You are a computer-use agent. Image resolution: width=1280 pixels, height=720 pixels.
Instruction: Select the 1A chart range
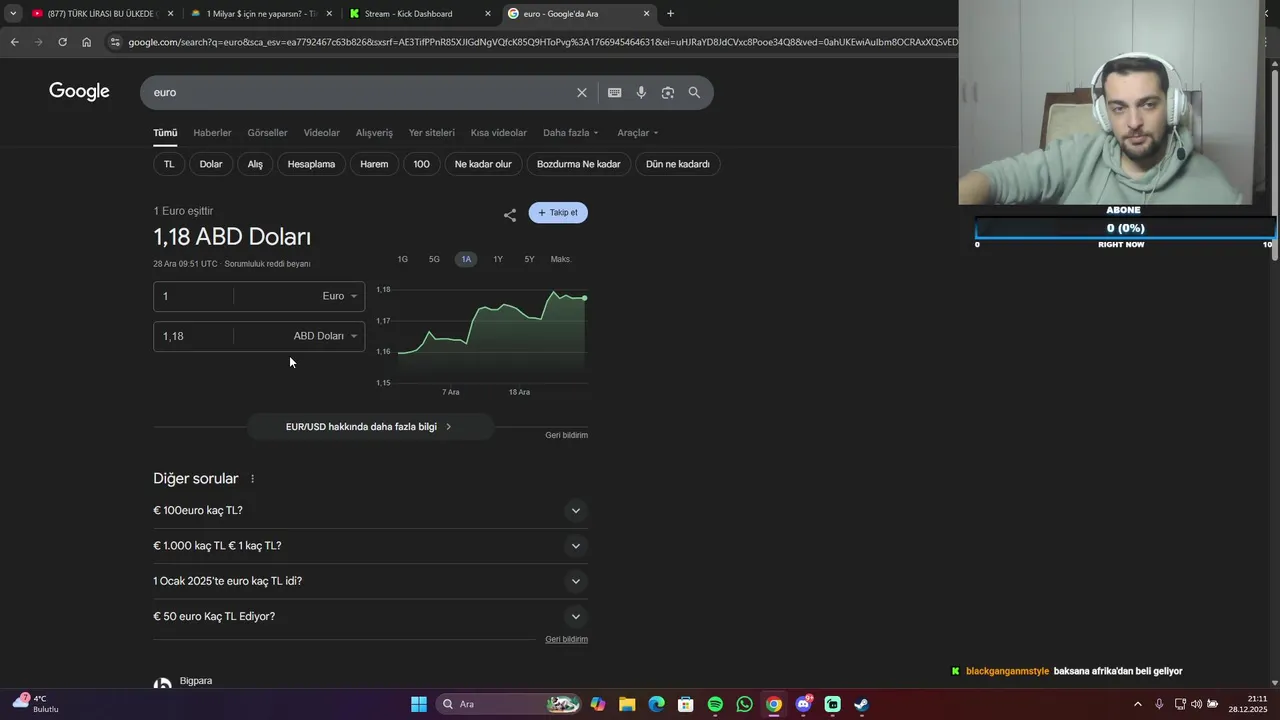466,259
